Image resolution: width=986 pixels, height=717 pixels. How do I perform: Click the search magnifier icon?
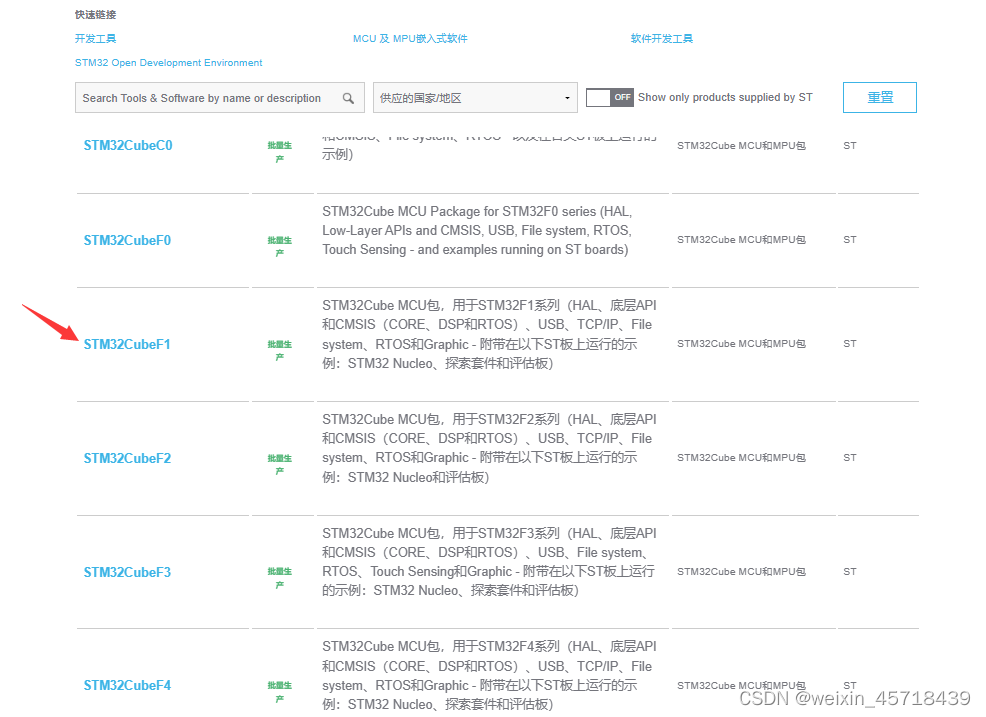[348, 98]
